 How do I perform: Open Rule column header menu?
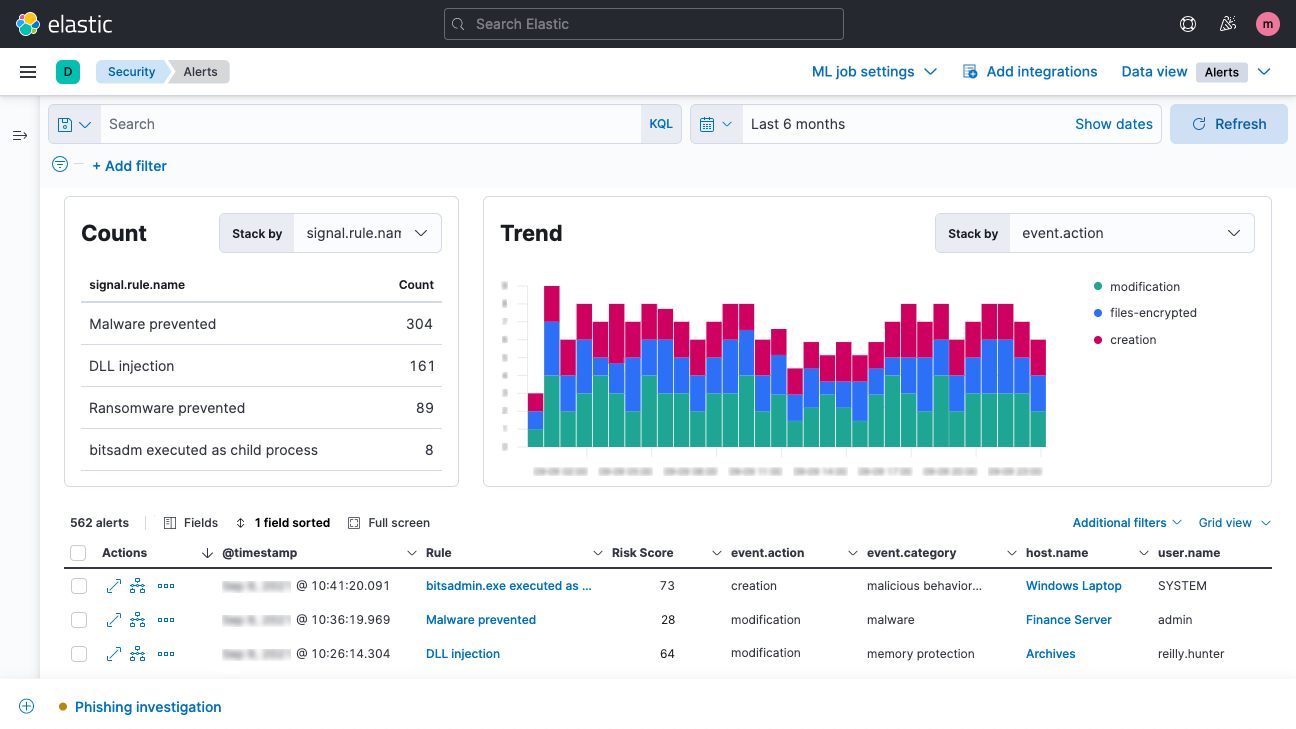[x=598, y=553]
